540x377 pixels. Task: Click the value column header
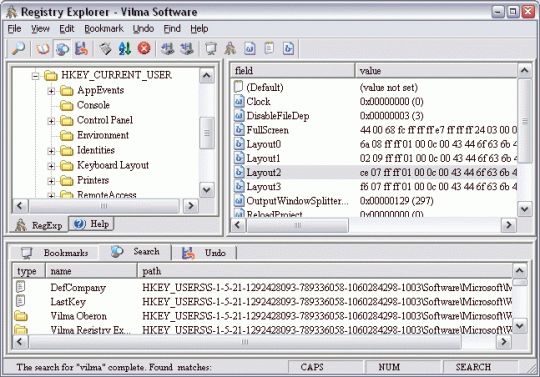[x=436, y=71]
